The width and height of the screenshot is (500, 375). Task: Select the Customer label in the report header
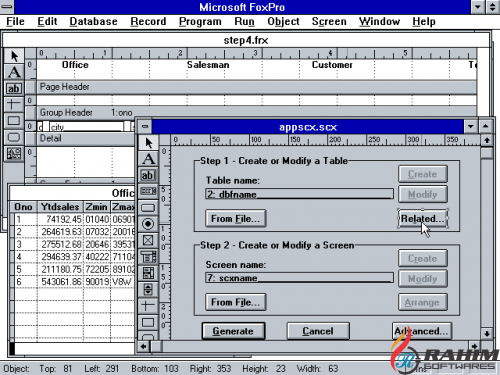(x=332, y=65)
